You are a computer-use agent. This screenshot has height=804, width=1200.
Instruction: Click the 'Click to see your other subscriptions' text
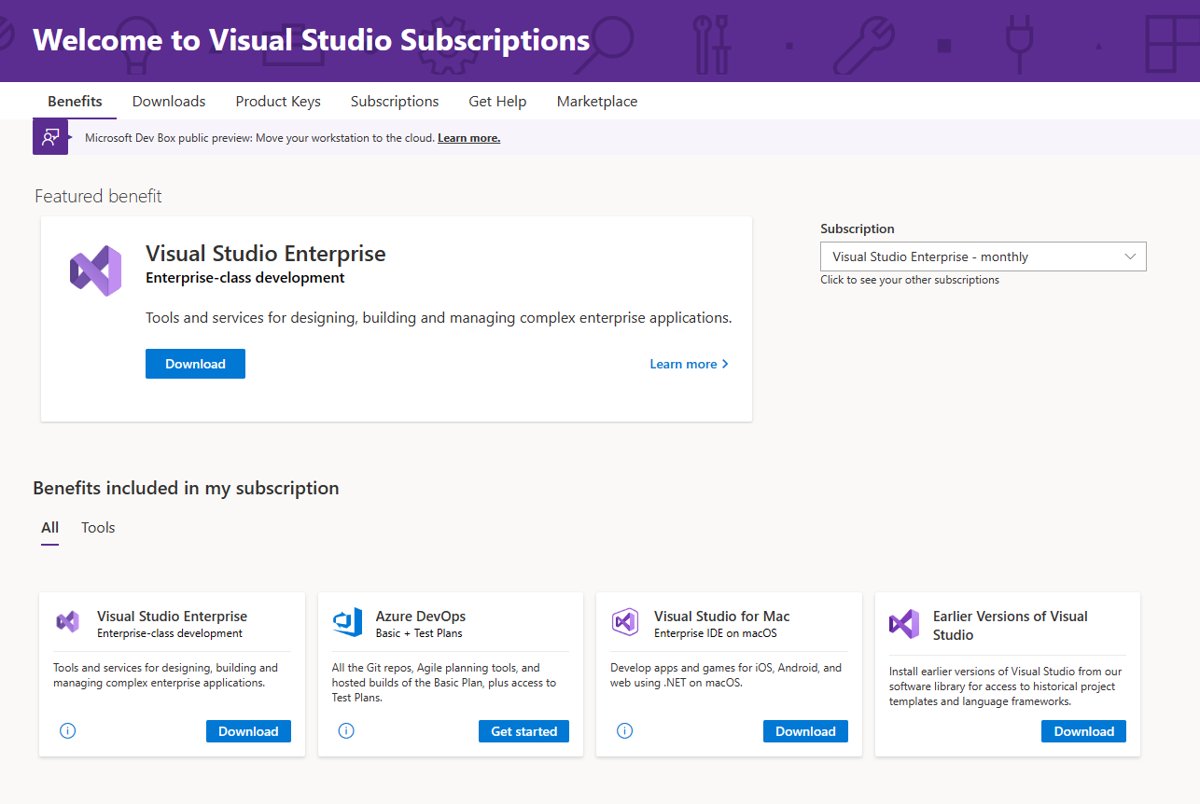[910, 280]
